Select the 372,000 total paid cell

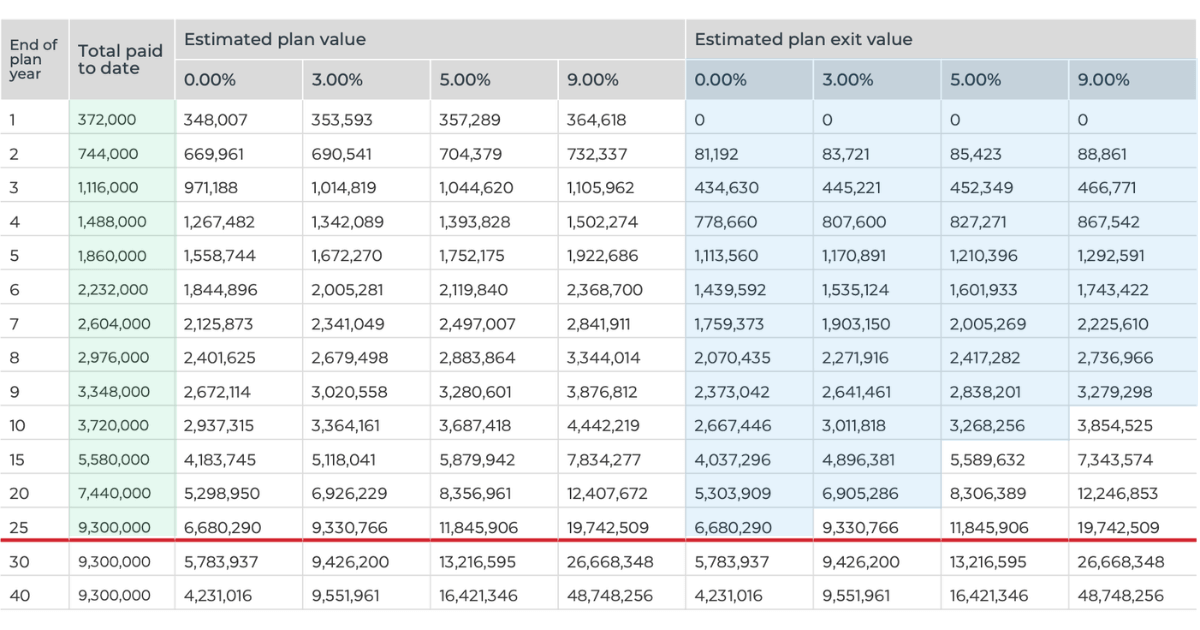tap(108, 120)
